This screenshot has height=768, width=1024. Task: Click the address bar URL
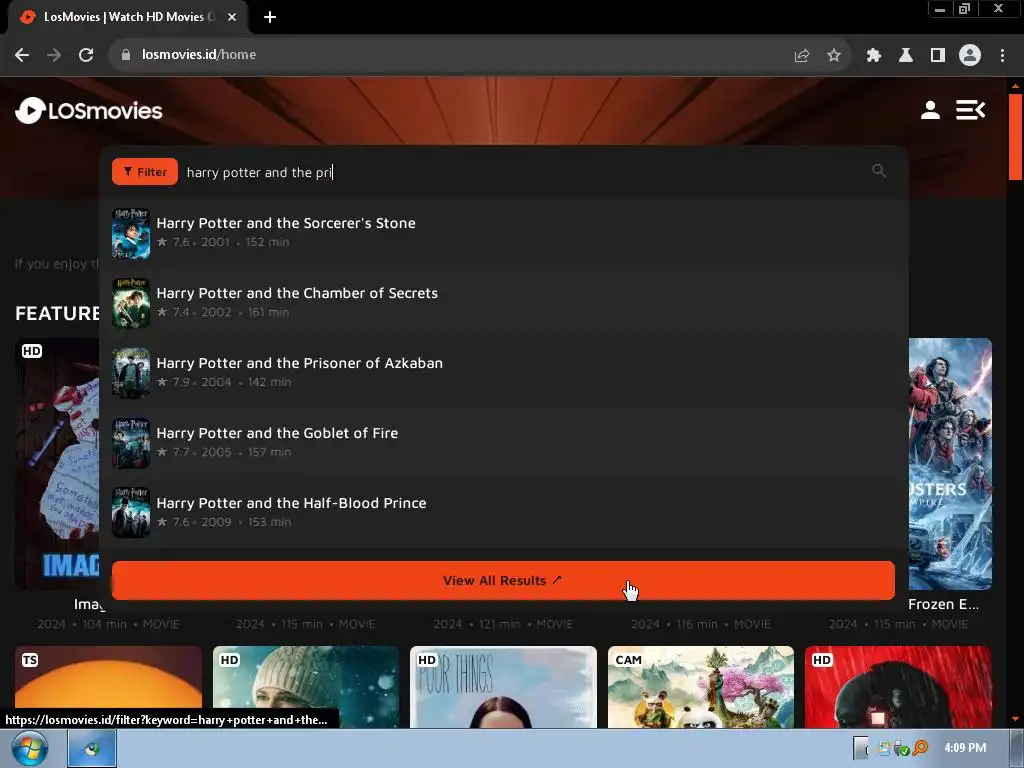[199, 55]
